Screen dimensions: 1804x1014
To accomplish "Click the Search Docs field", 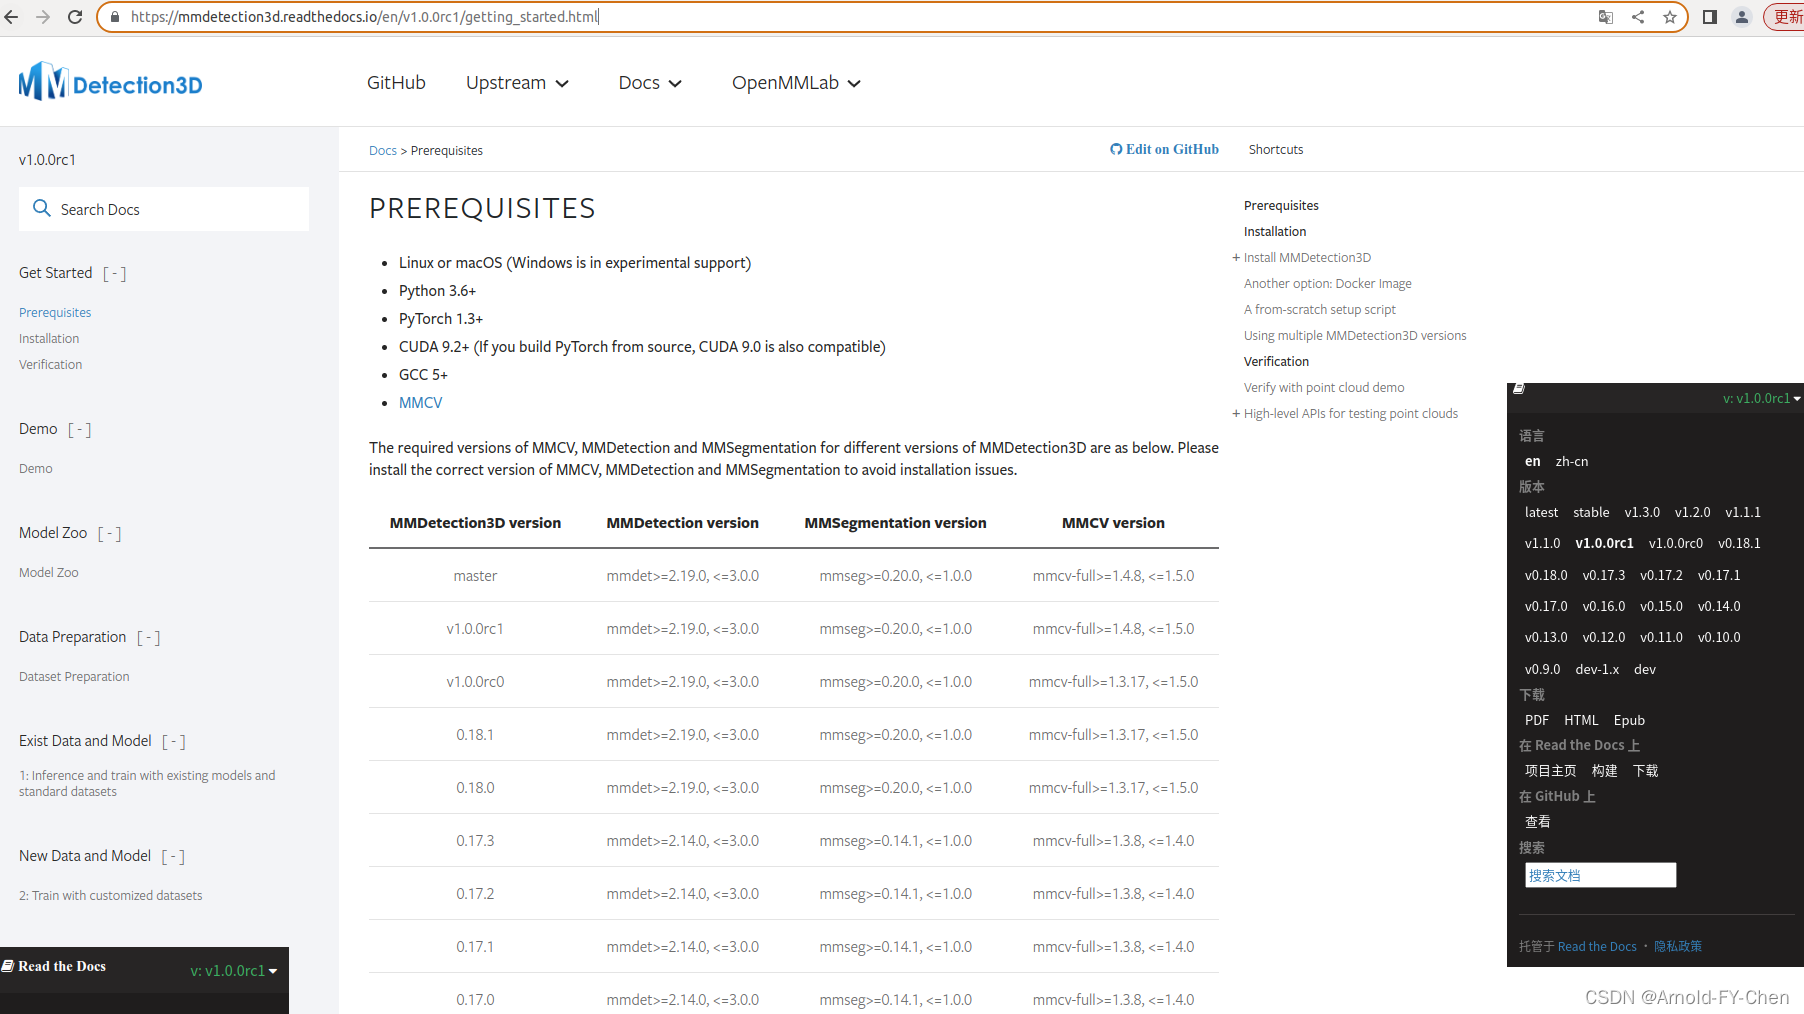I will [x=164, y=209].
